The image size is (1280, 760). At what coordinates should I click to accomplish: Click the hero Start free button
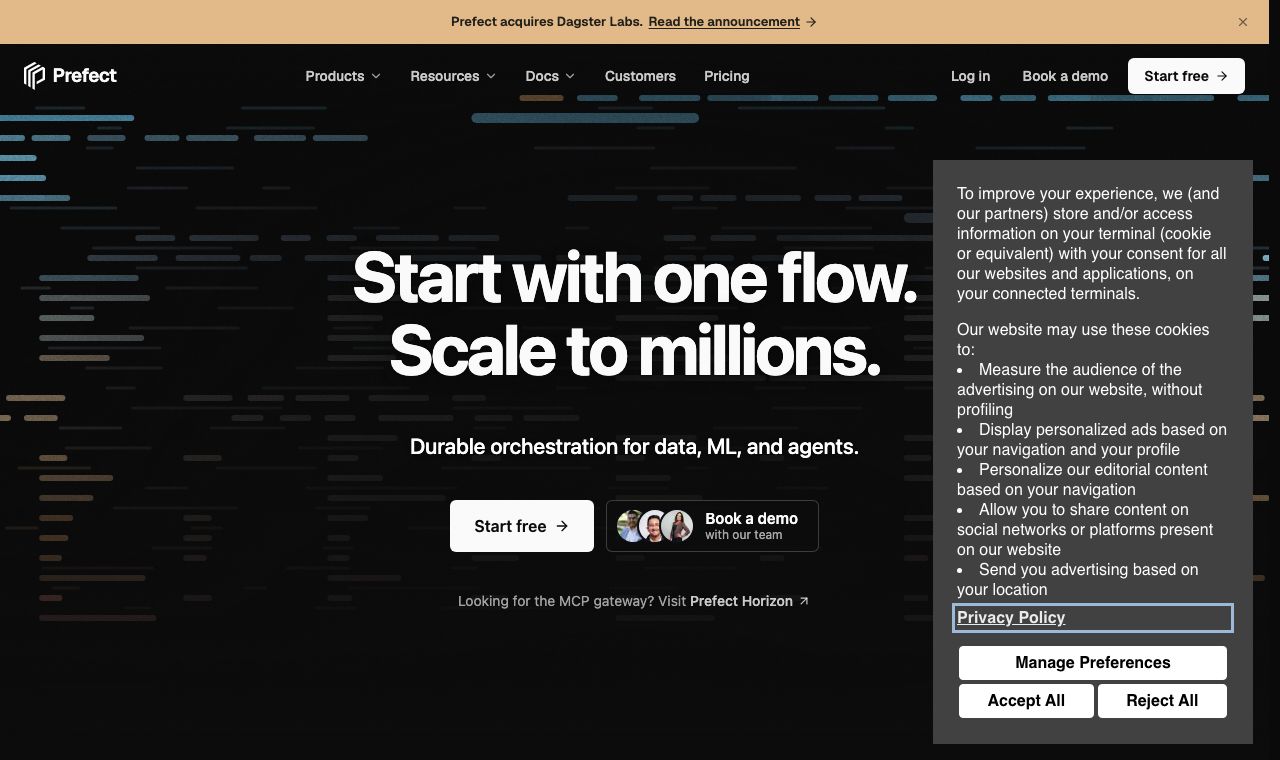point(522,526)
